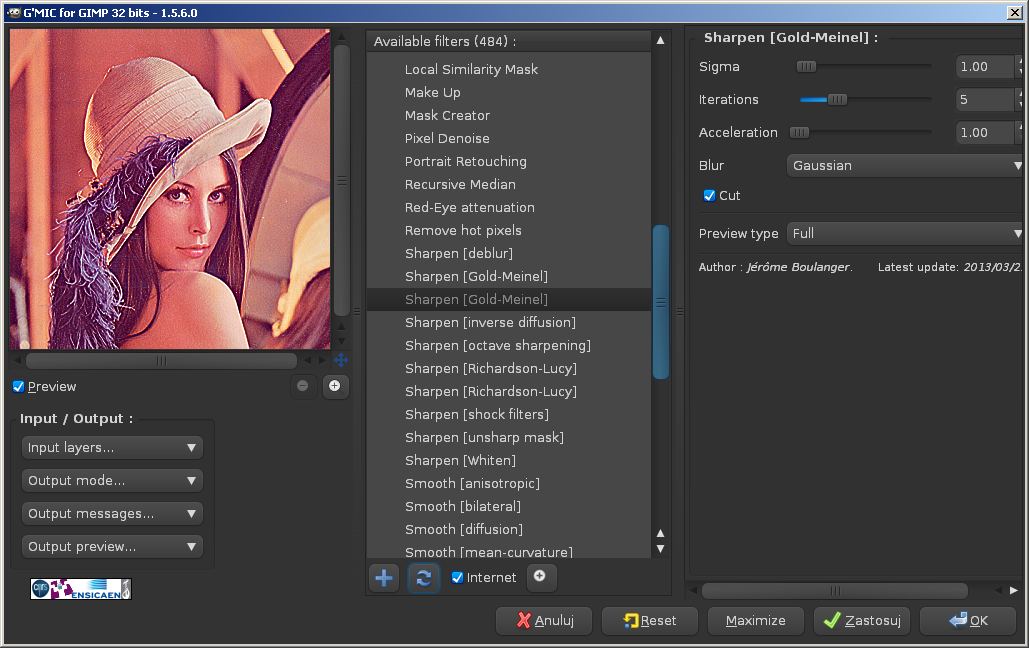Click the zoom out preview minus icon
The height and width of the screenshot is (648, 1029).
tap(303, 386)
